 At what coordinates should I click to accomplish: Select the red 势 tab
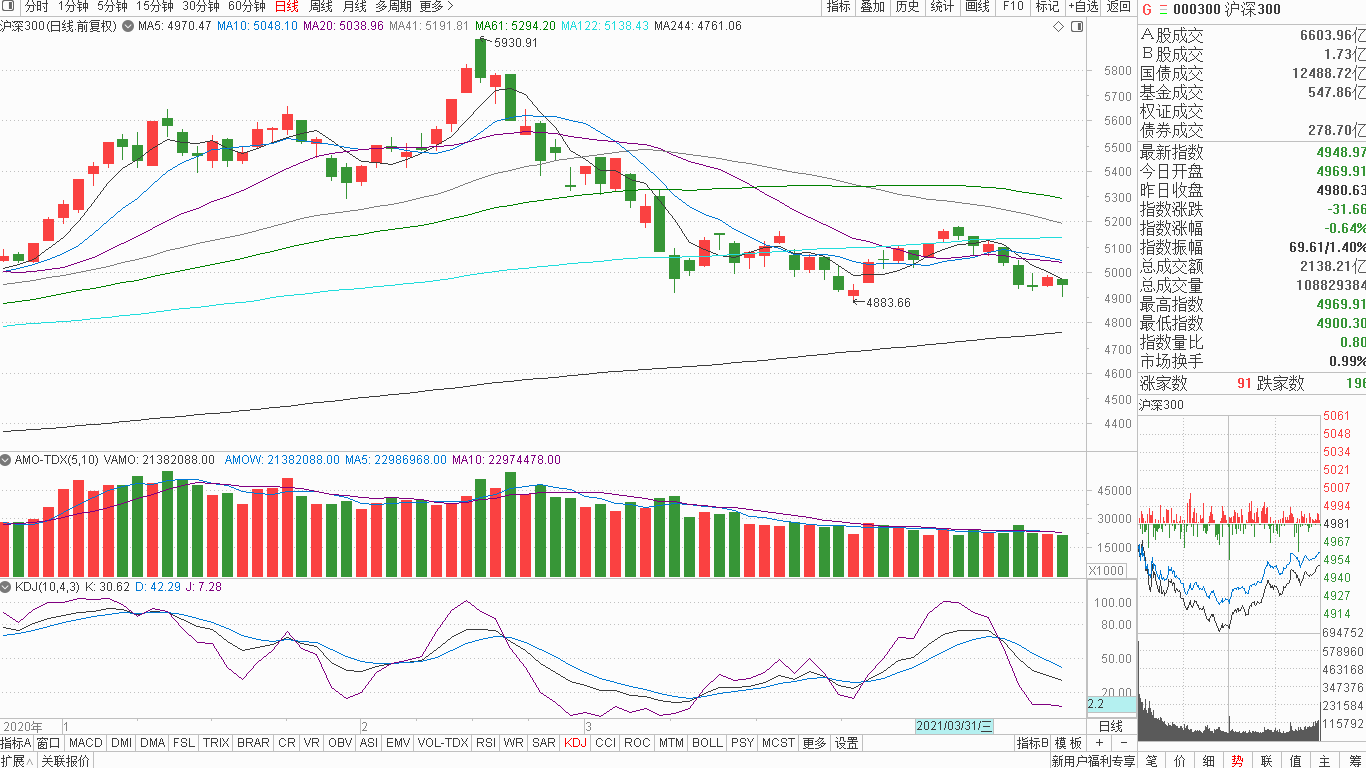click(1237, 761)
